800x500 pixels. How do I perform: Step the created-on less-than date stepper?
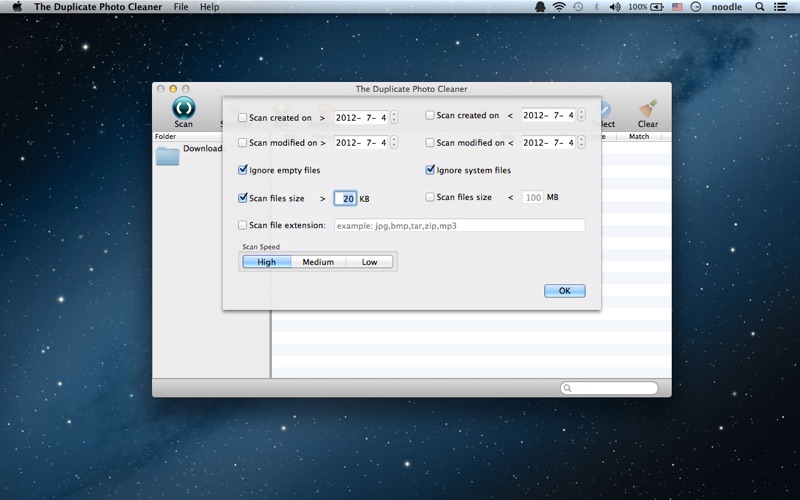[x=582, y=115]
